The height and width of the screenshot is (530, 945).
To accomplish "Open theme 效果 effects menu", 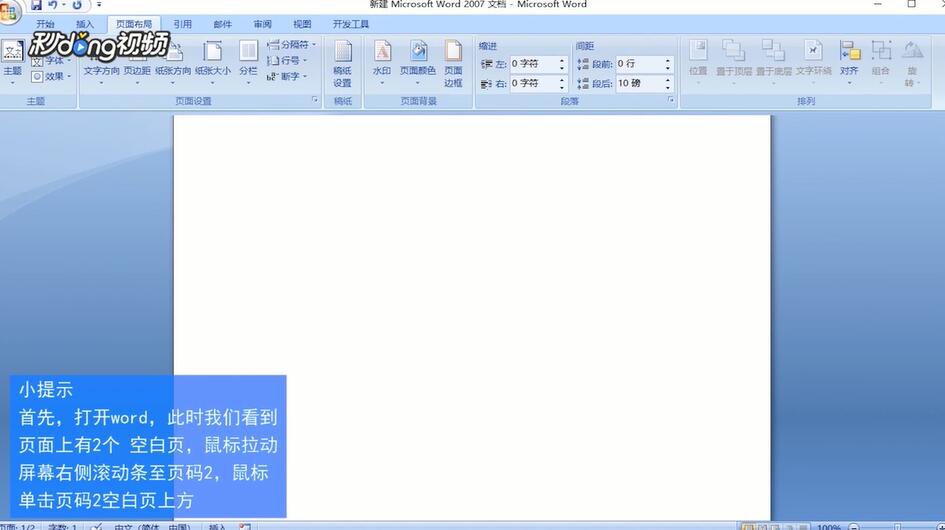I will (x=52, y=77).
